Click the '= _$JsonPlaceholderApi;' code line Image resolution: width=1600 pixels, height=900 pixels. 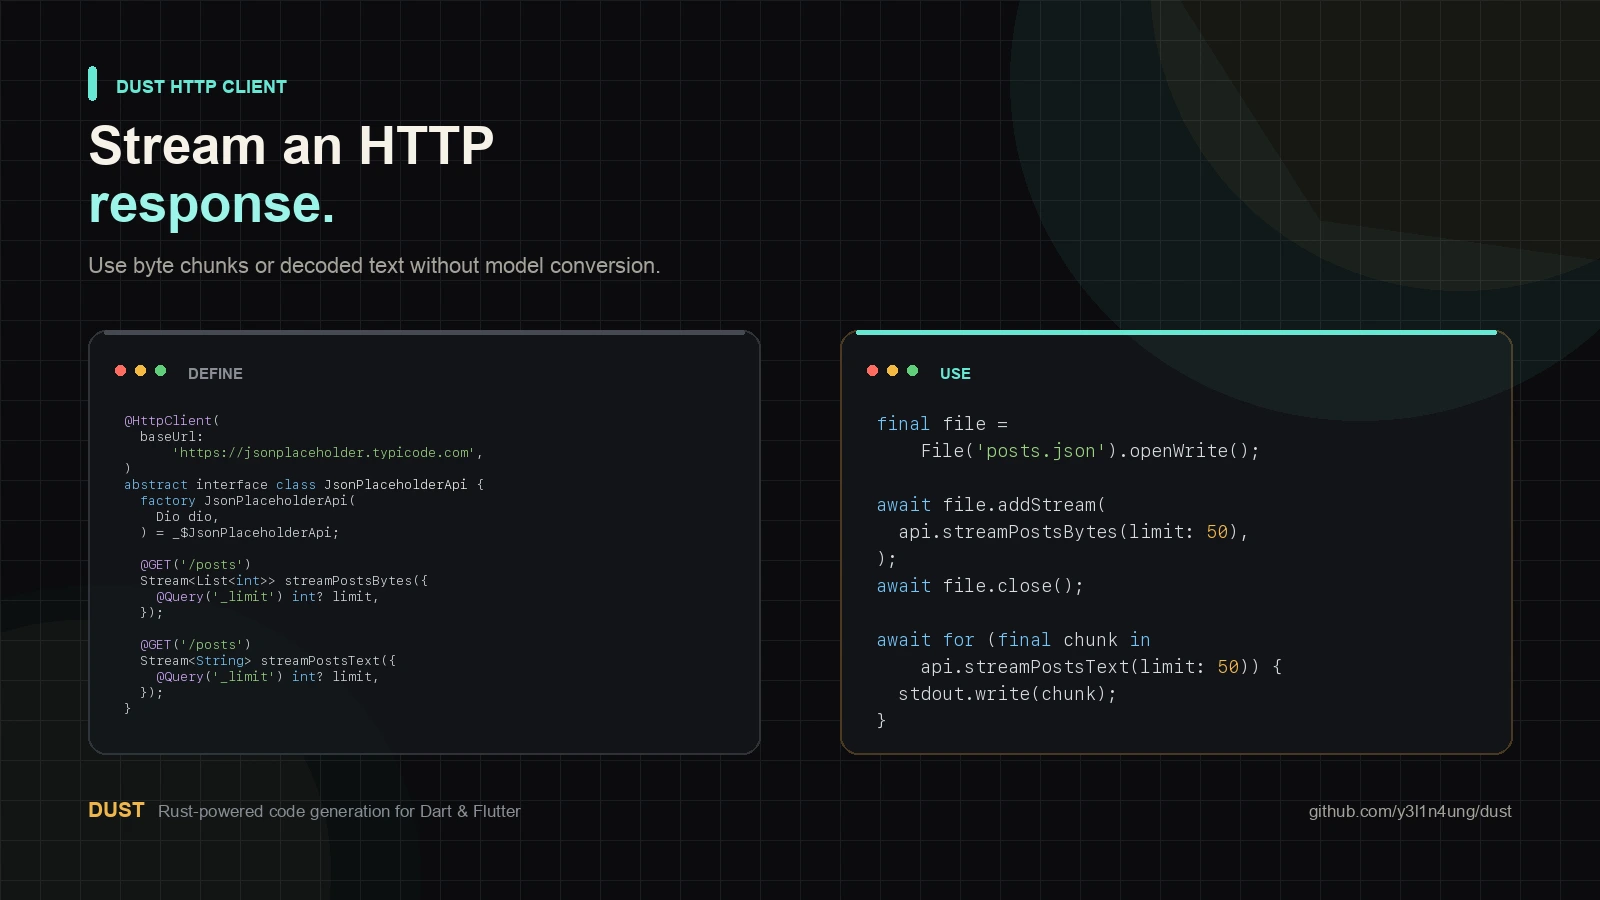240,533
